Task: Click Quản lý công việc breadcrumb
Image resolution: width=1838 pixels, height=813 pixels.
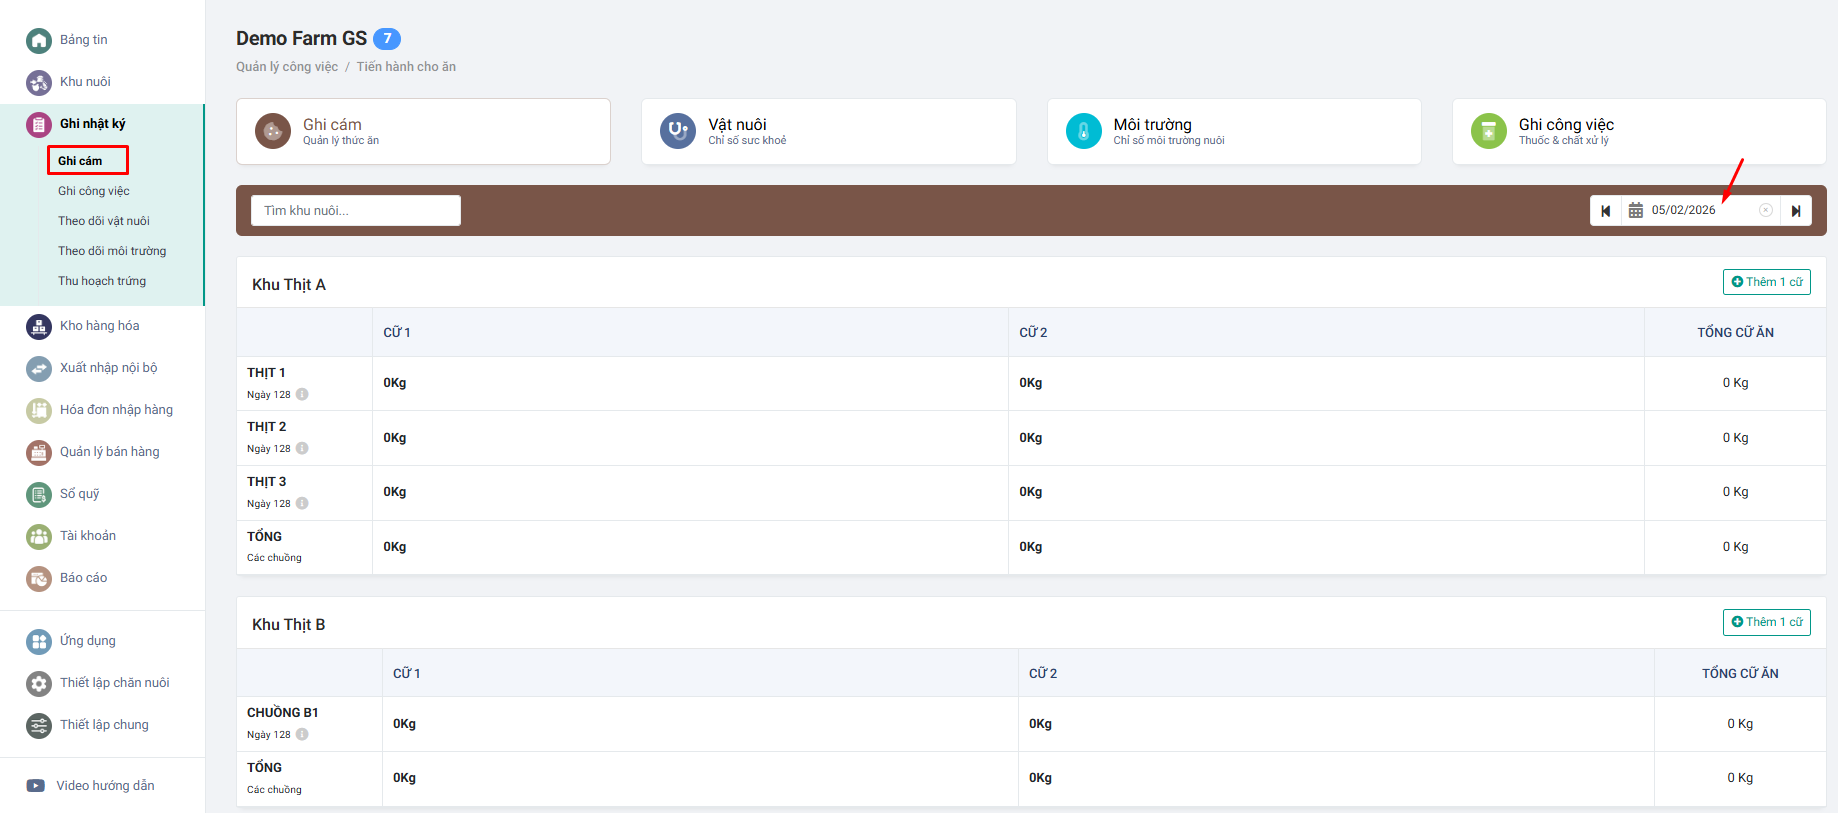Action: tap(287, 67)
